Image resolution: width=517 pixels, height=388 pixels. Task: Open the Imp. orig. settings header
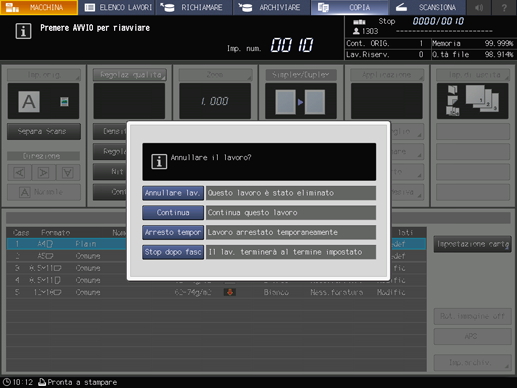(x=44, y=75)
